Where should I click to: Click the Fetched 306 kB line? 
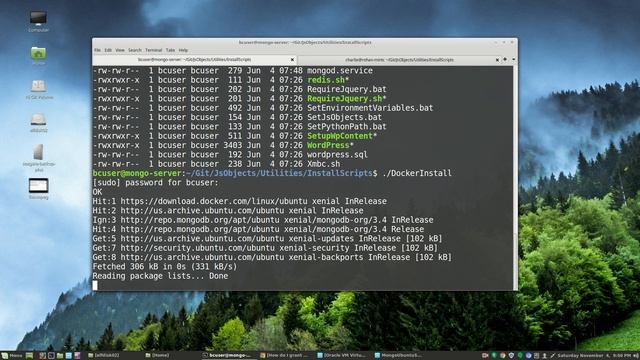(x=164, y=267)
